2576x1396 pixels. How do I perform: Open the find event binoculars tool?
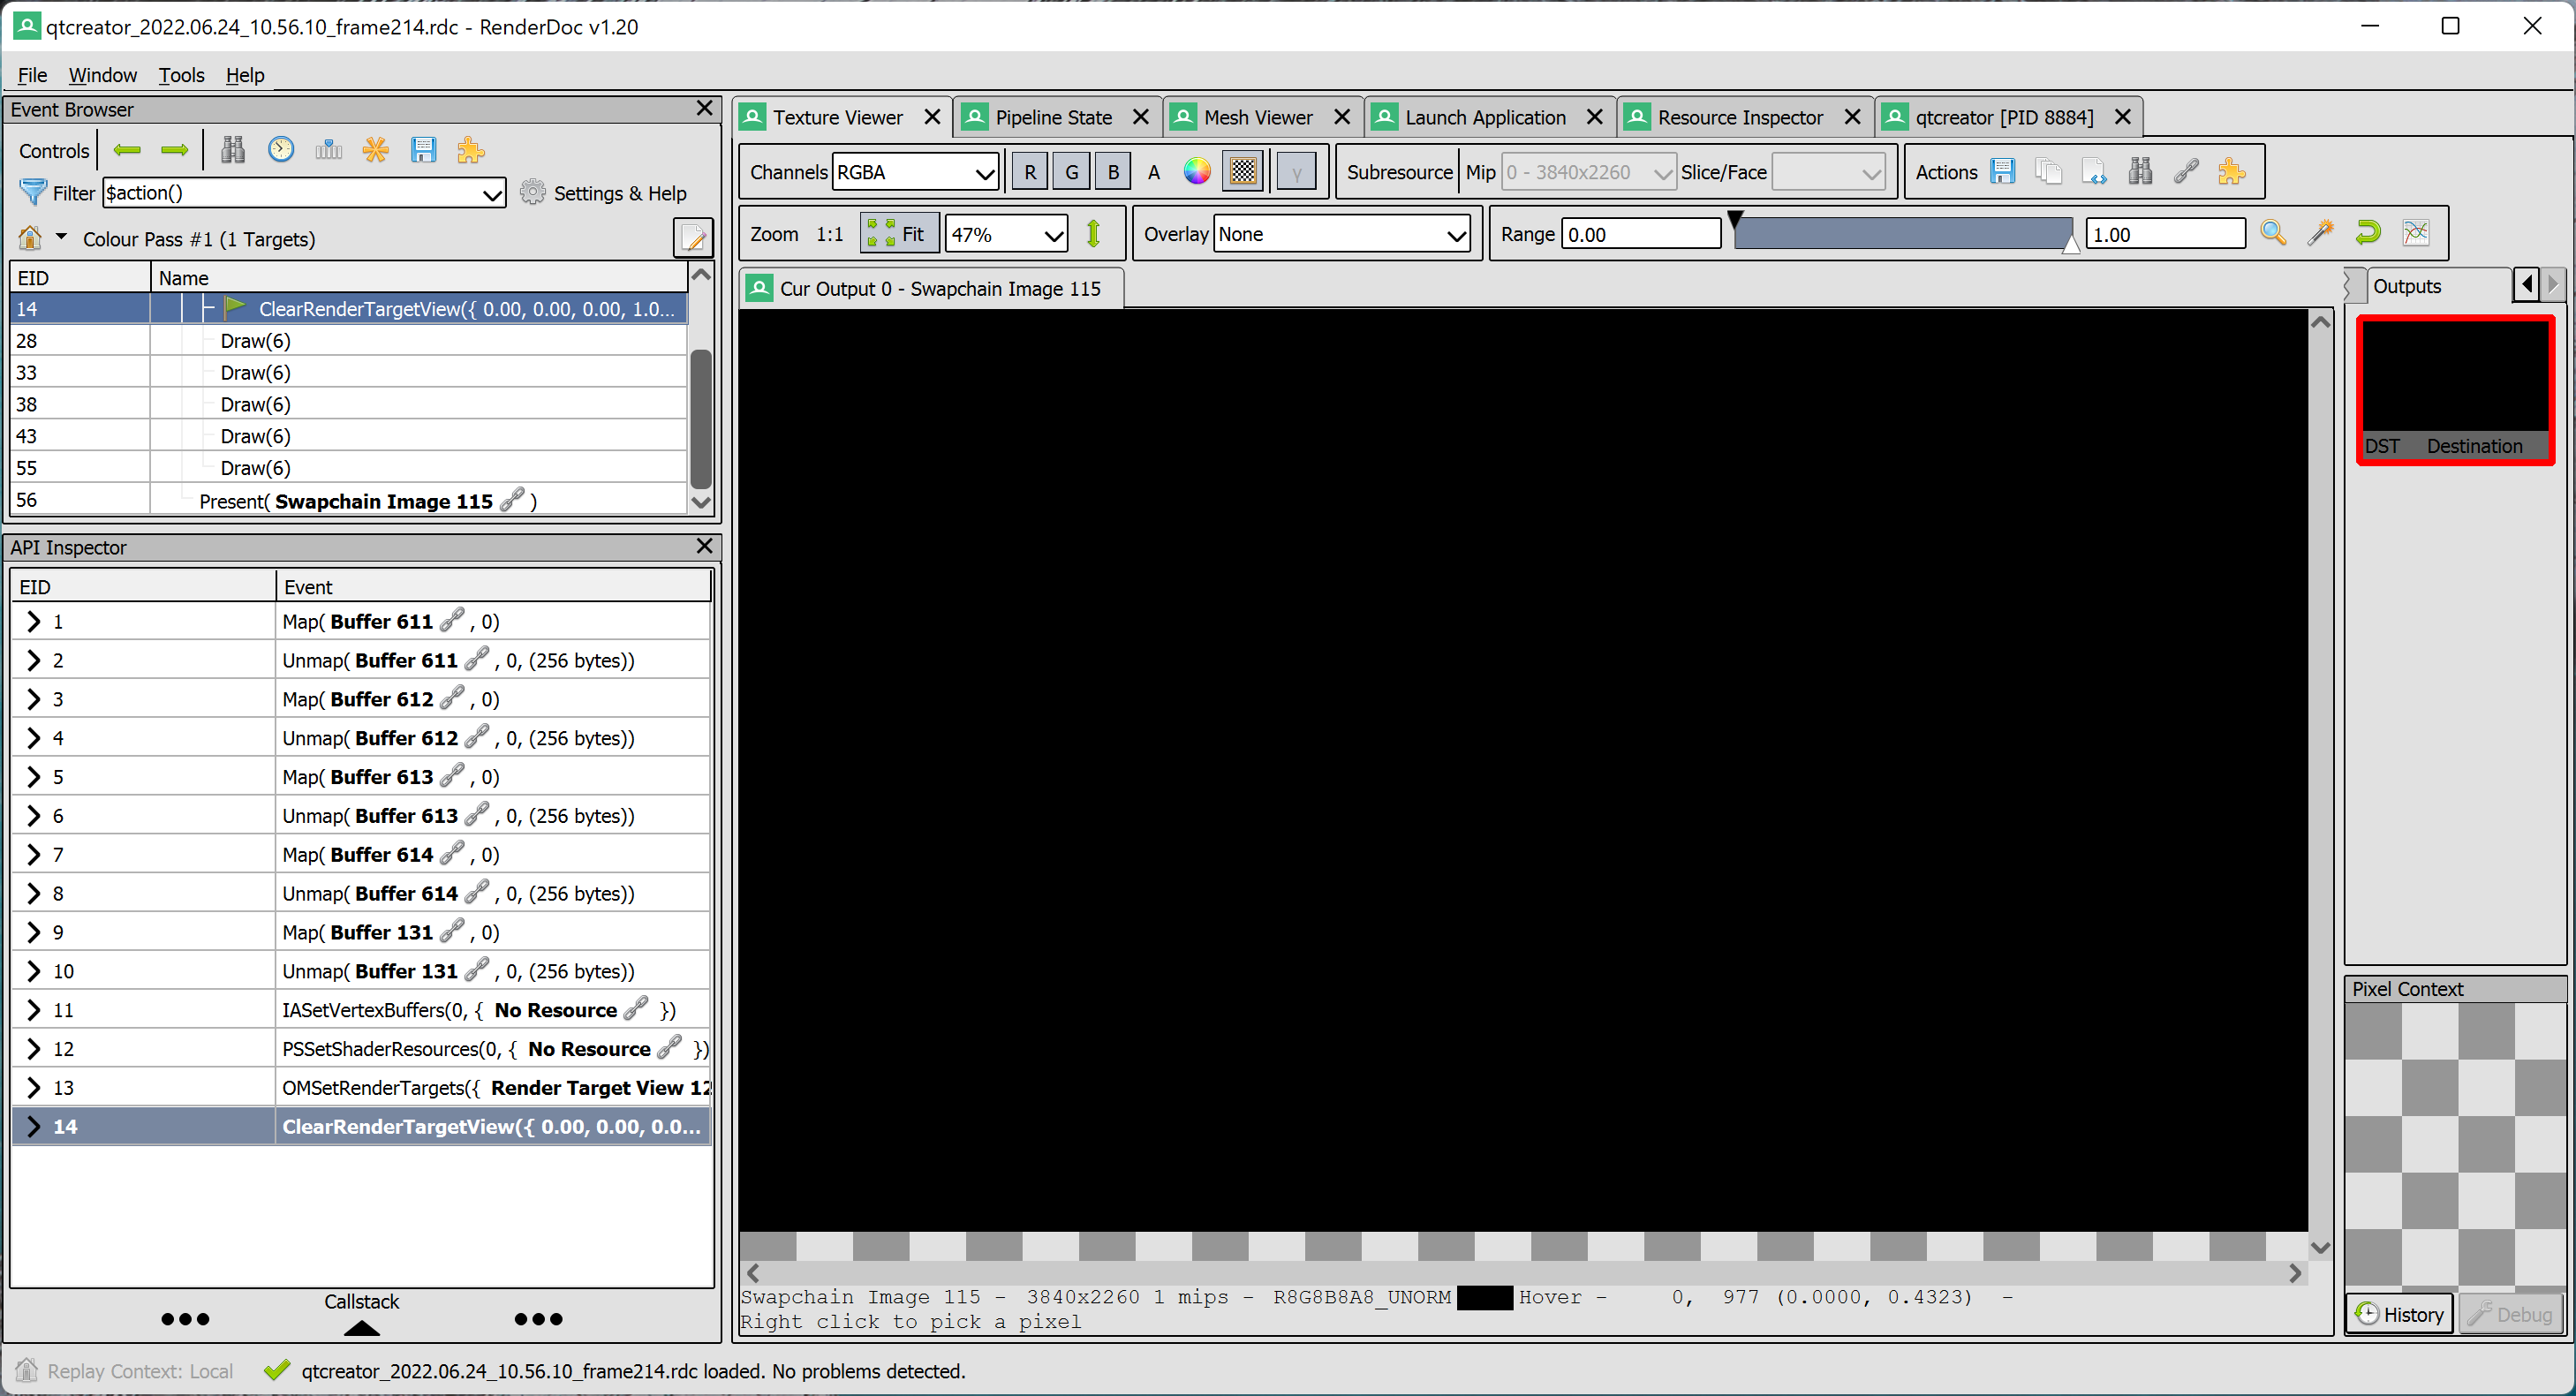pyautogui.click(x=231, y=149)
